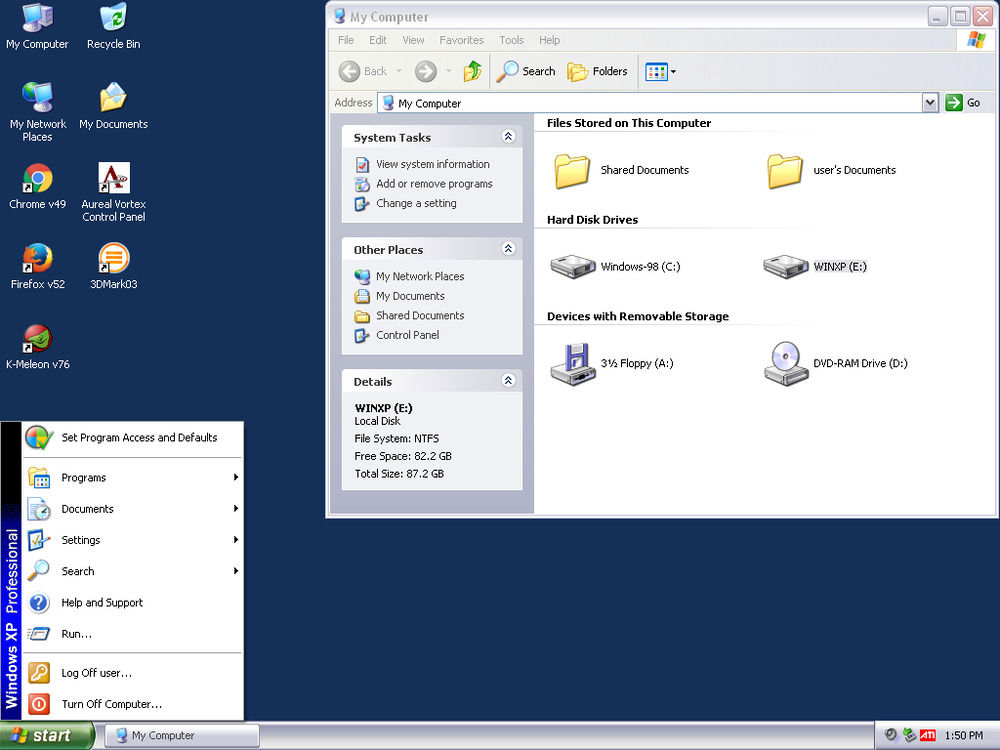This screenshot has width=1000, height=750.
Task: Click the Up folder toolbar icon
Action: 473,71
